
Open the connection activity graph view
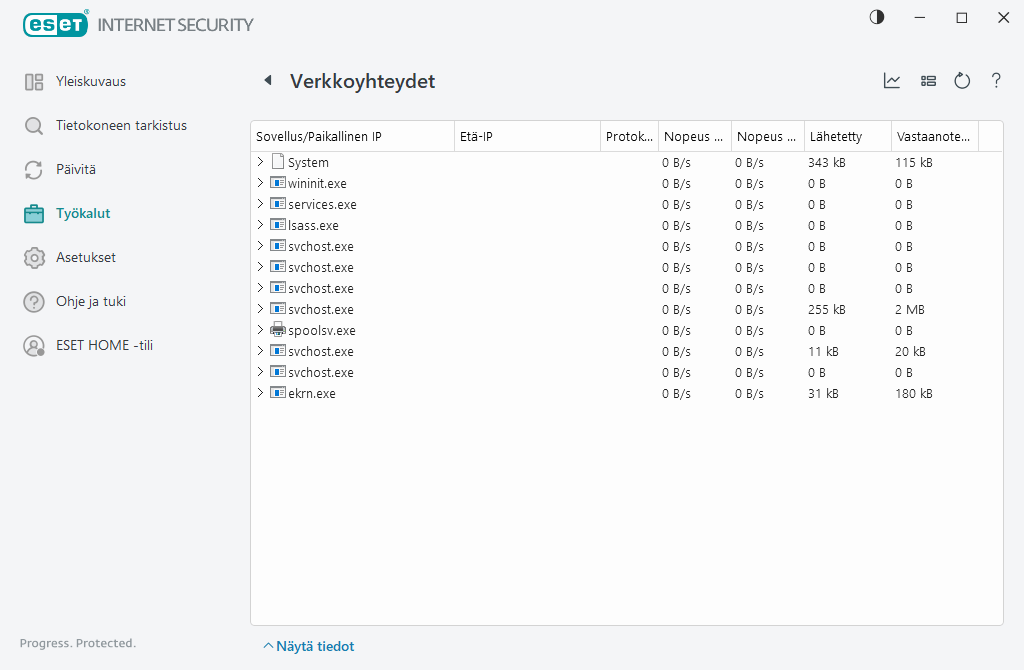[x=891, y=81]
